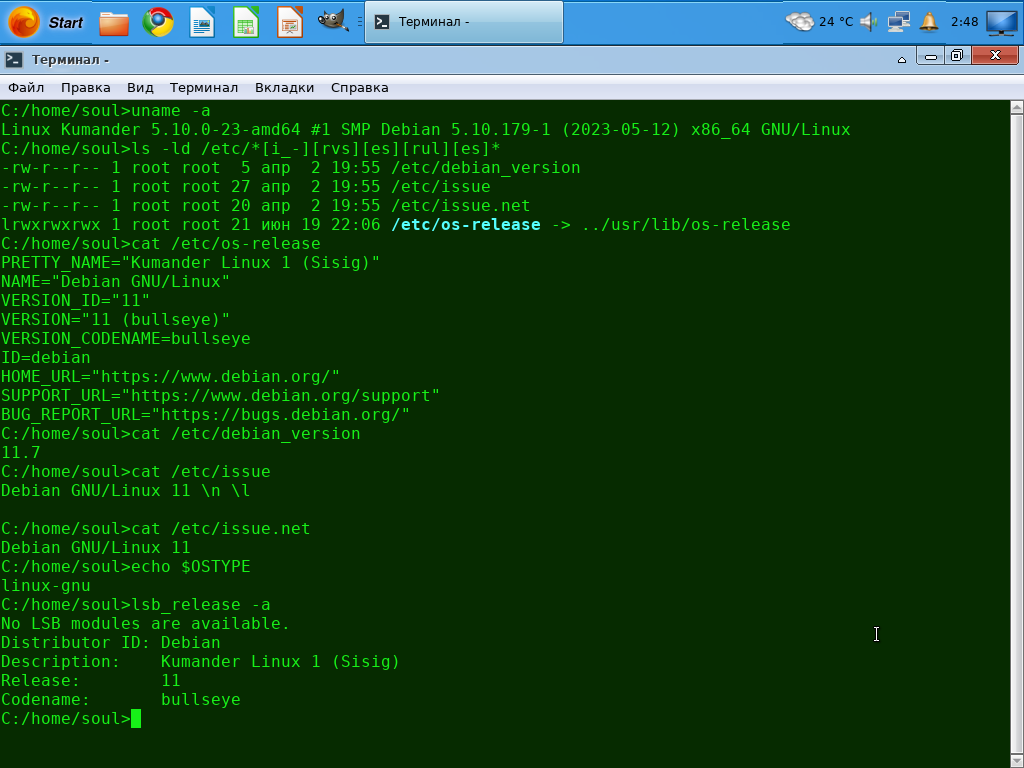
Task: Click the linux-gnu output line
Action: click(46, 586)
